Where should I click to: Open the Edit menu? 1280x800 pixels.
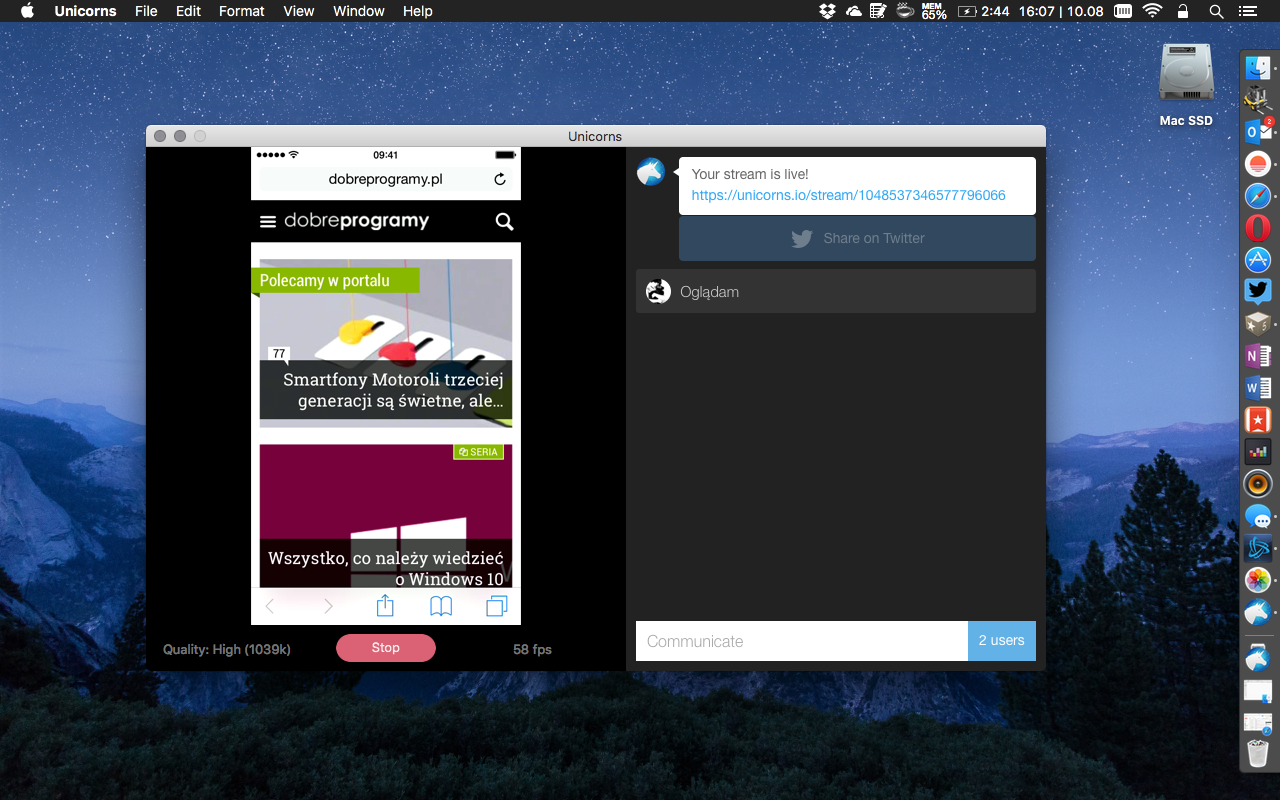[188, 11]
